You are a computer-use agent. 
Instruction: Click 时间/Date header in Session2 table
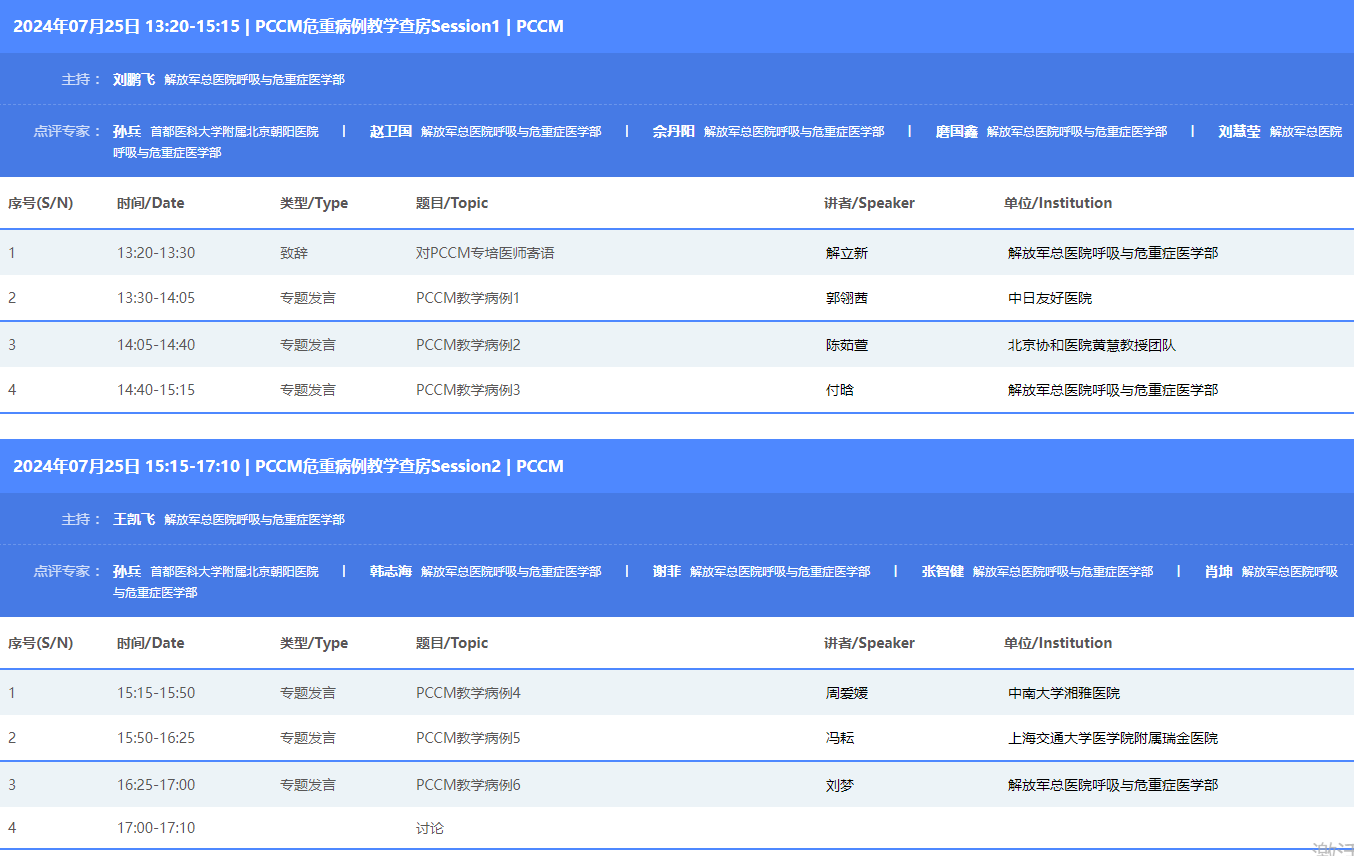coord(151,643)
